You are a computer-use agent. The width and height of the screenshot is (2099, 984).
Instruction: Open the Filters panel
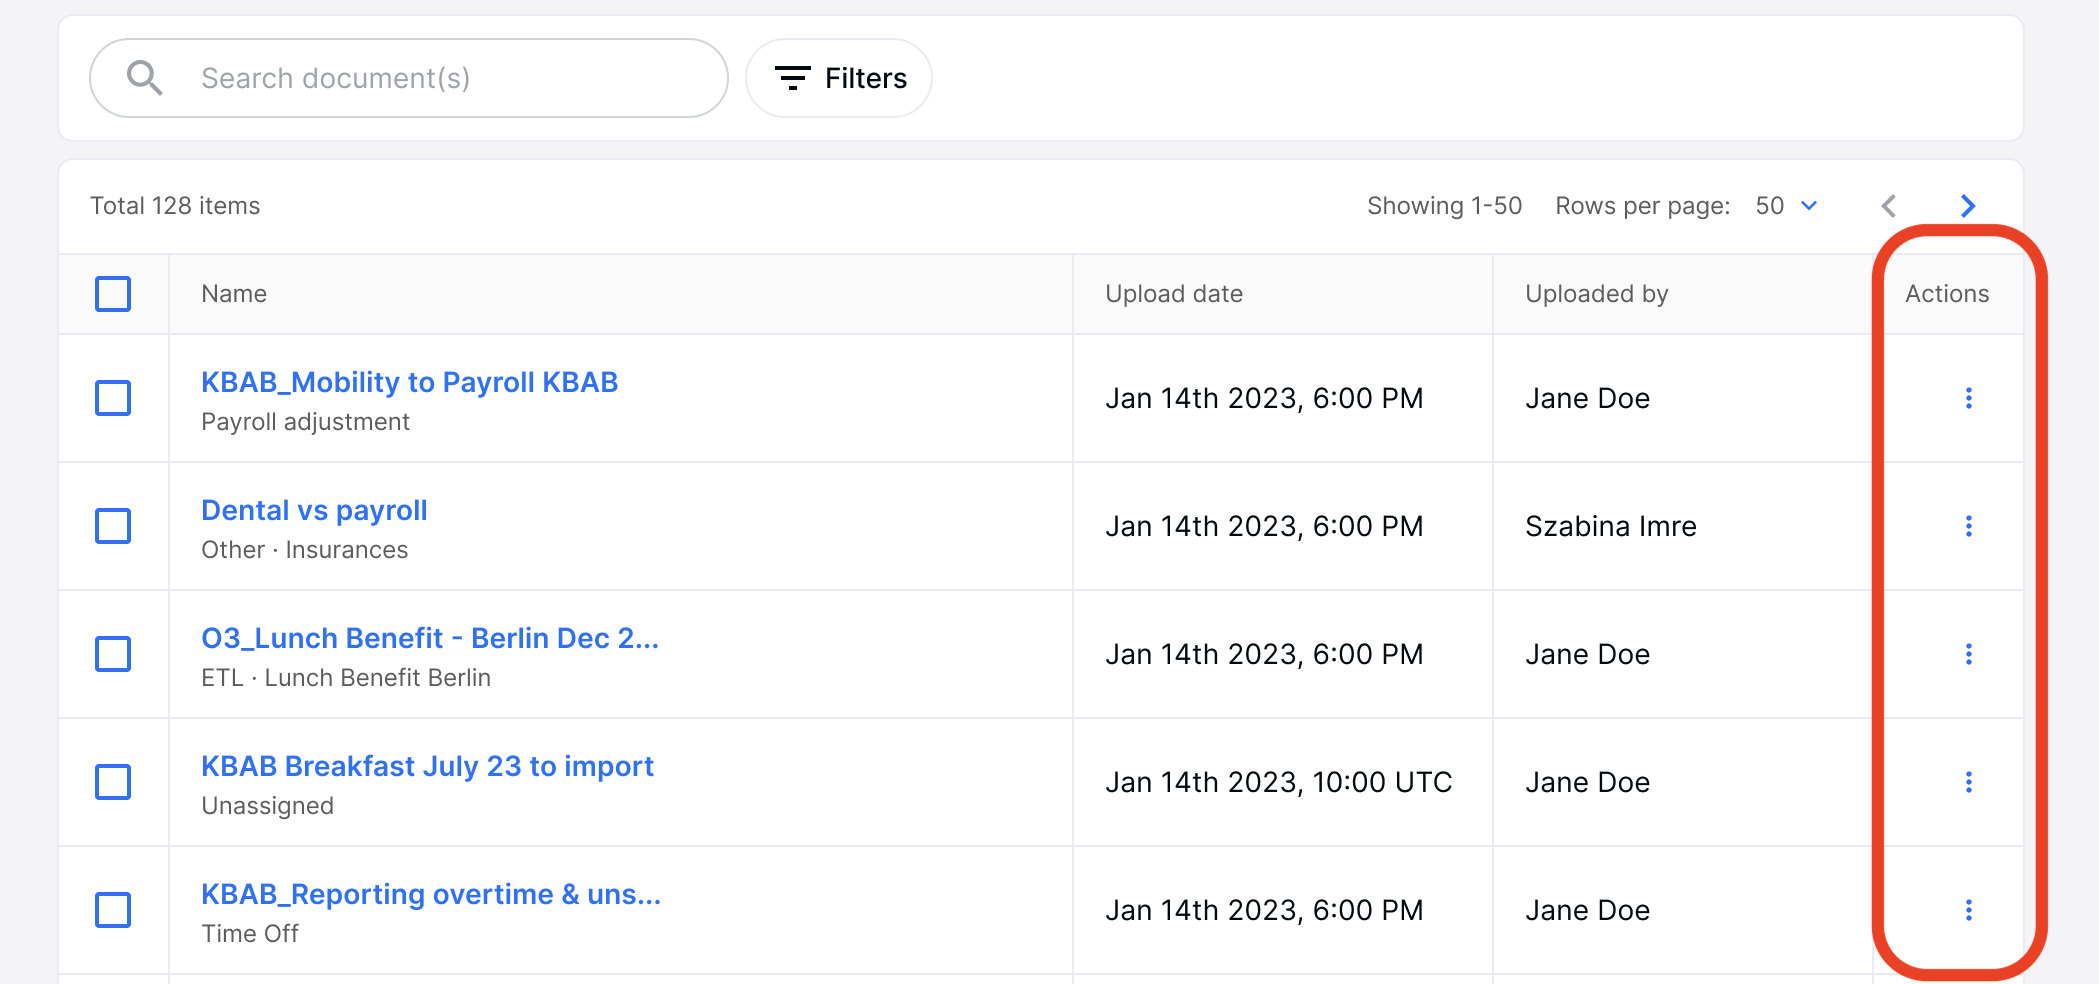pos(839,78)
